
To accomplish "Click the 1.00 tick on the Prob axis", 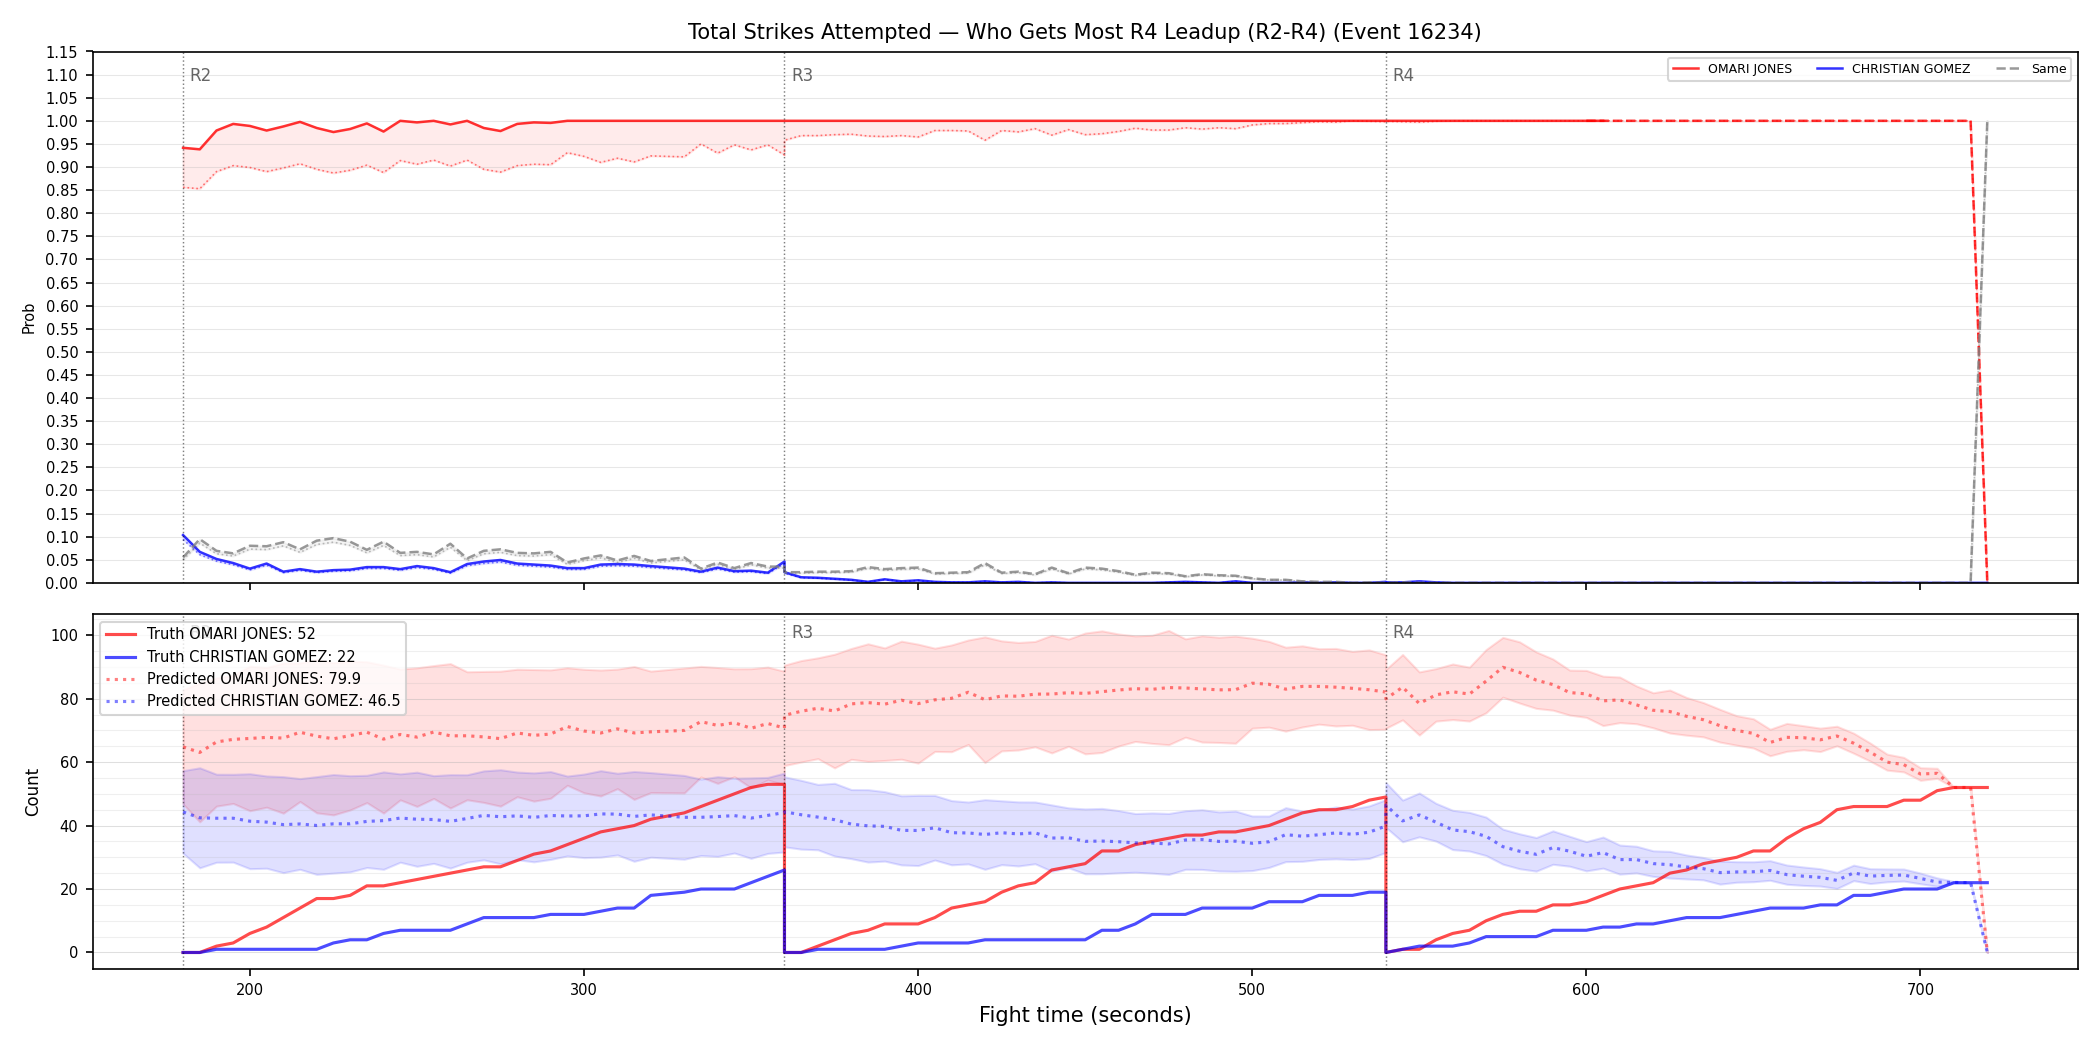I will pos(62,121).
